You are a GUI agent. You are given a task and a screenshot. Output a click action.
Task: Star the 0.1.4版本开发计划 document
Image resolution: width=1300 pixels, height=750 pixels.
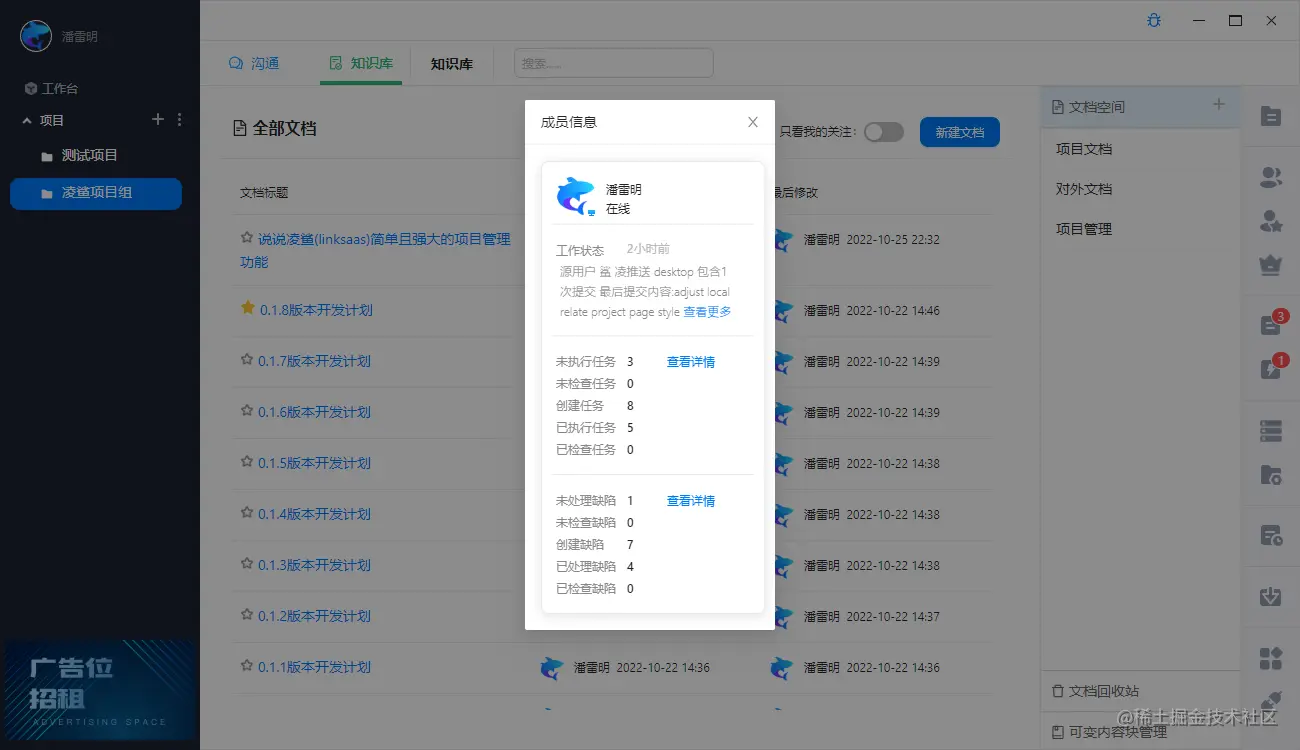click(247, 513)
